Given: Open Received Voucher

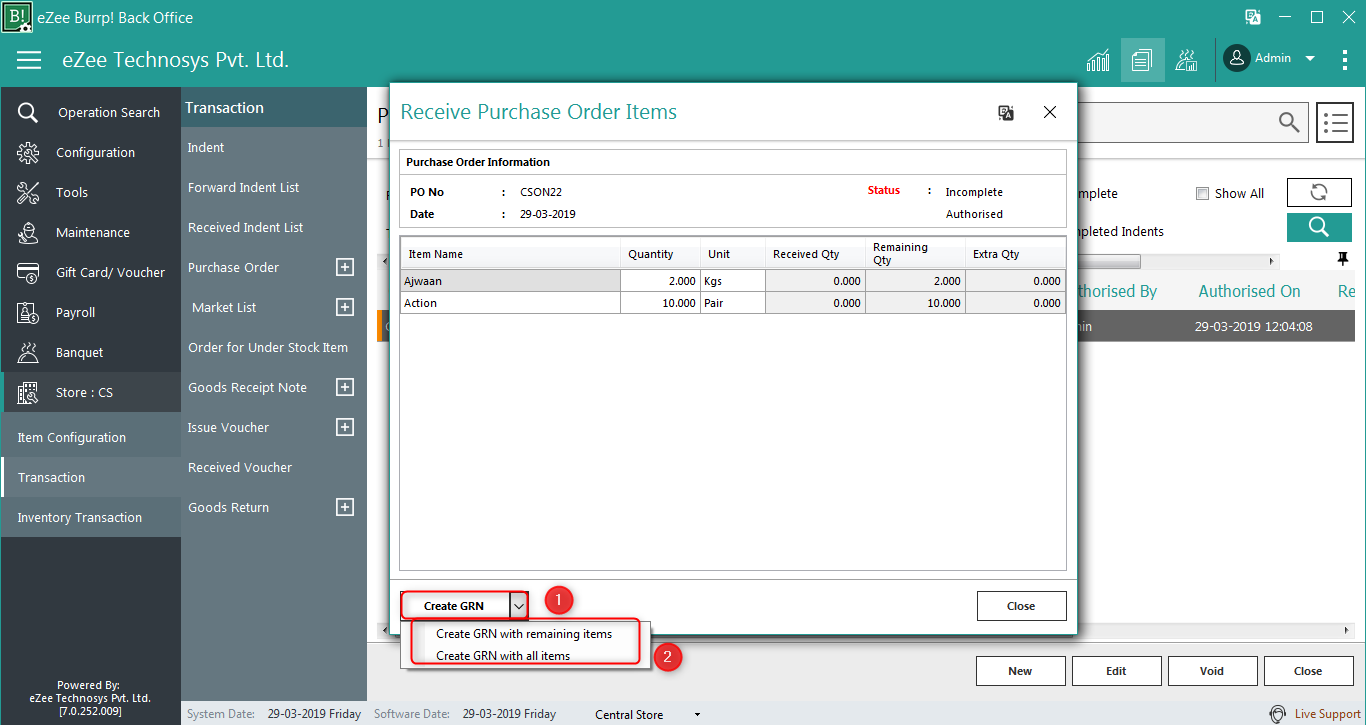Looking at the screenshot, I should 240,467.
